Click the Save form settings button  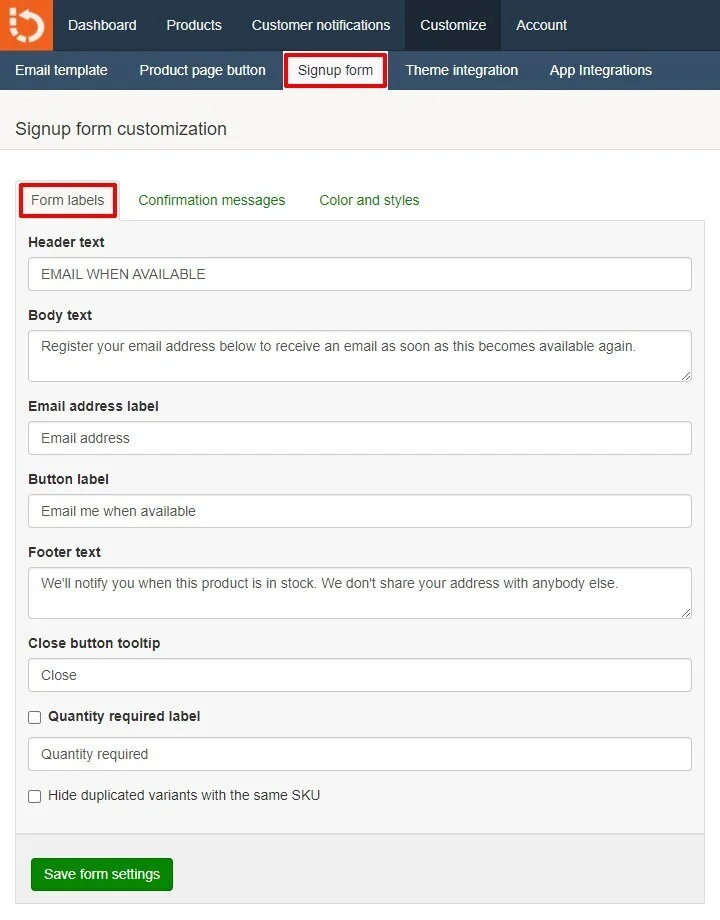click(102, 874)
